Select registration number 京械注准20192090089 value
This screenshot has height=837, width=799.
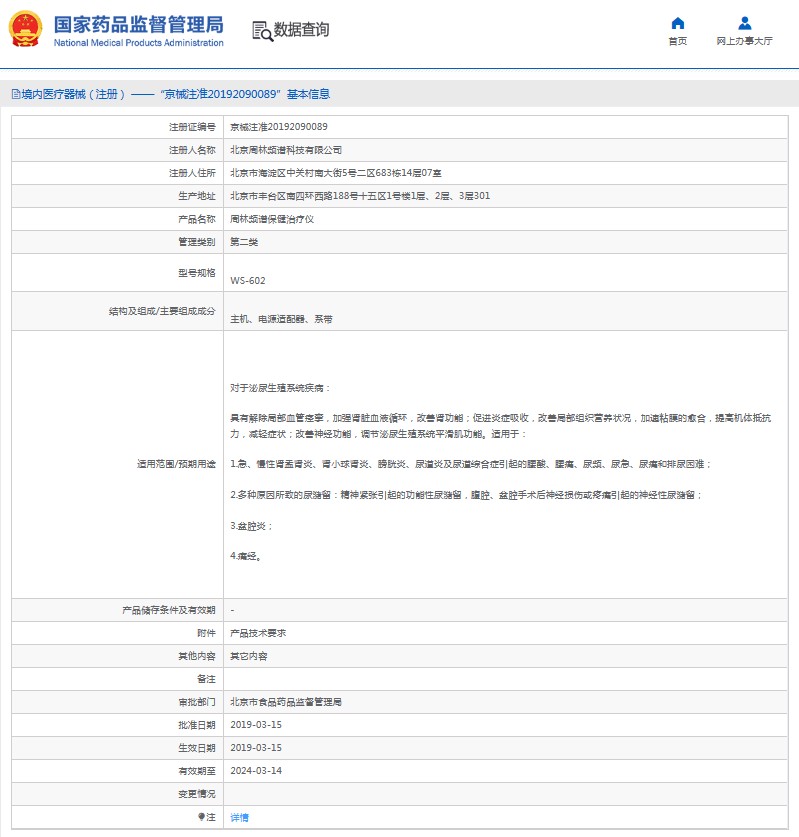tap(279, 127)
